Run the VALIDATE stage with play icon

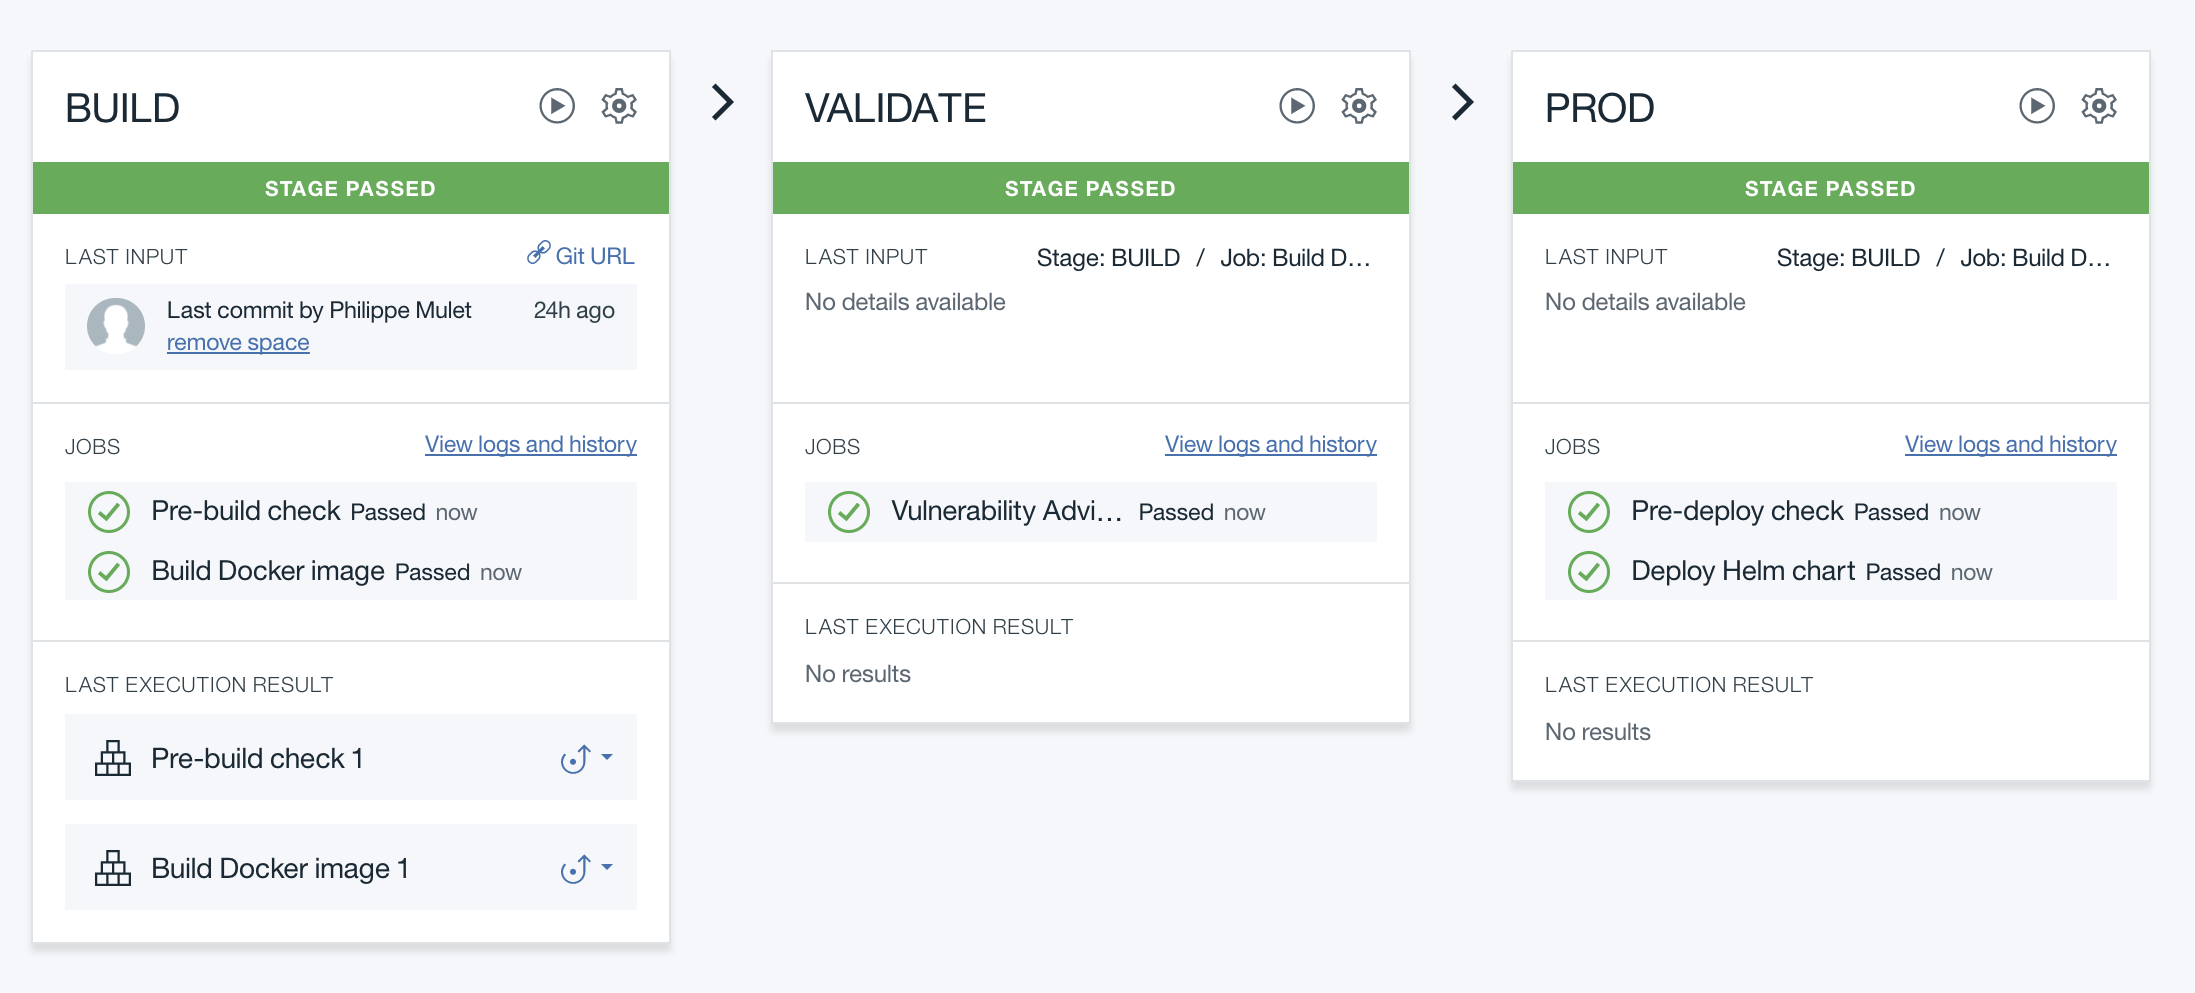pyautogui.click(x=1297, y=106)
